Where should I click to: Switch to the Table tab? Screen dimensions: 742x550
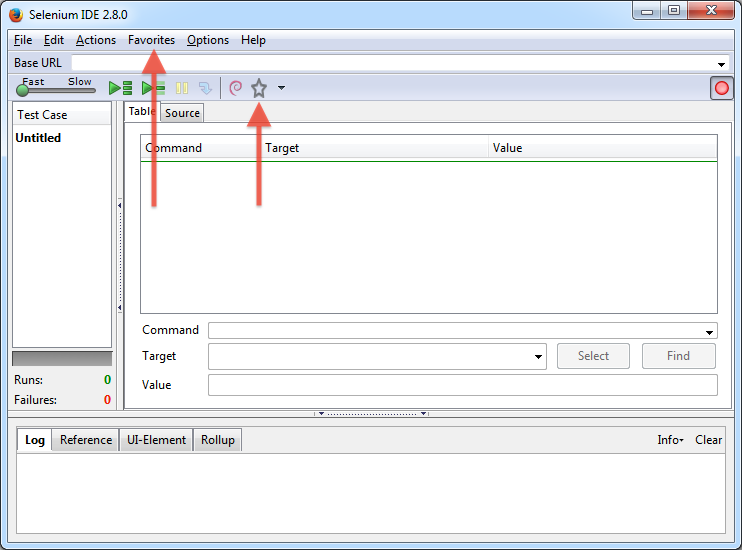click(142, 111)
